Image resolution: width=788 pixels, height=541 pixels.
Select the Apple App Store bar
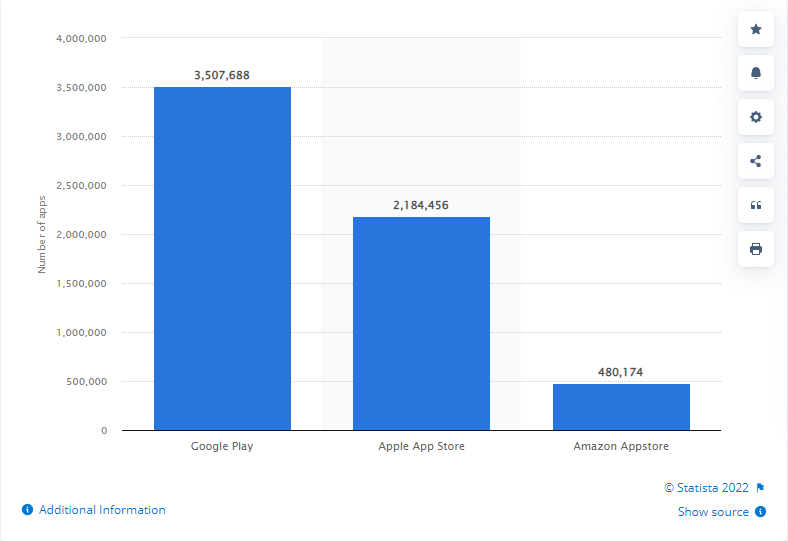click(x=421, y=323)
